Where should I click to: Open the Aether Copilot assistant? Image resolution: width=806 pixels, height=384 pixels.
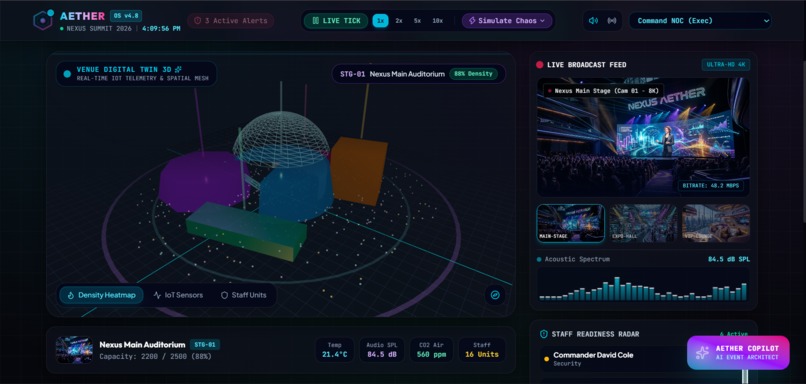[738, 353]
